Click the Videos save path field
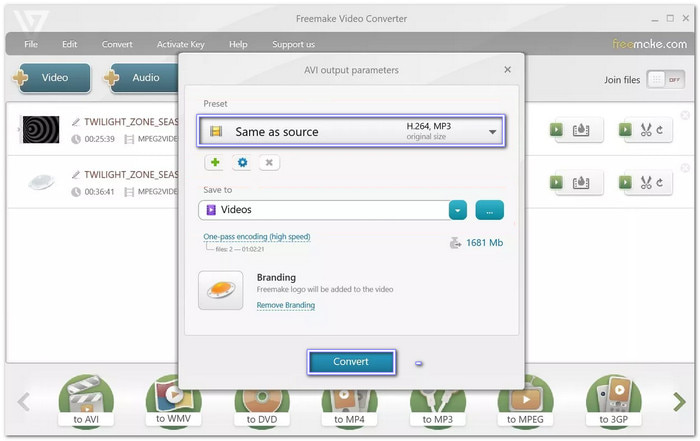 point(324,210)
